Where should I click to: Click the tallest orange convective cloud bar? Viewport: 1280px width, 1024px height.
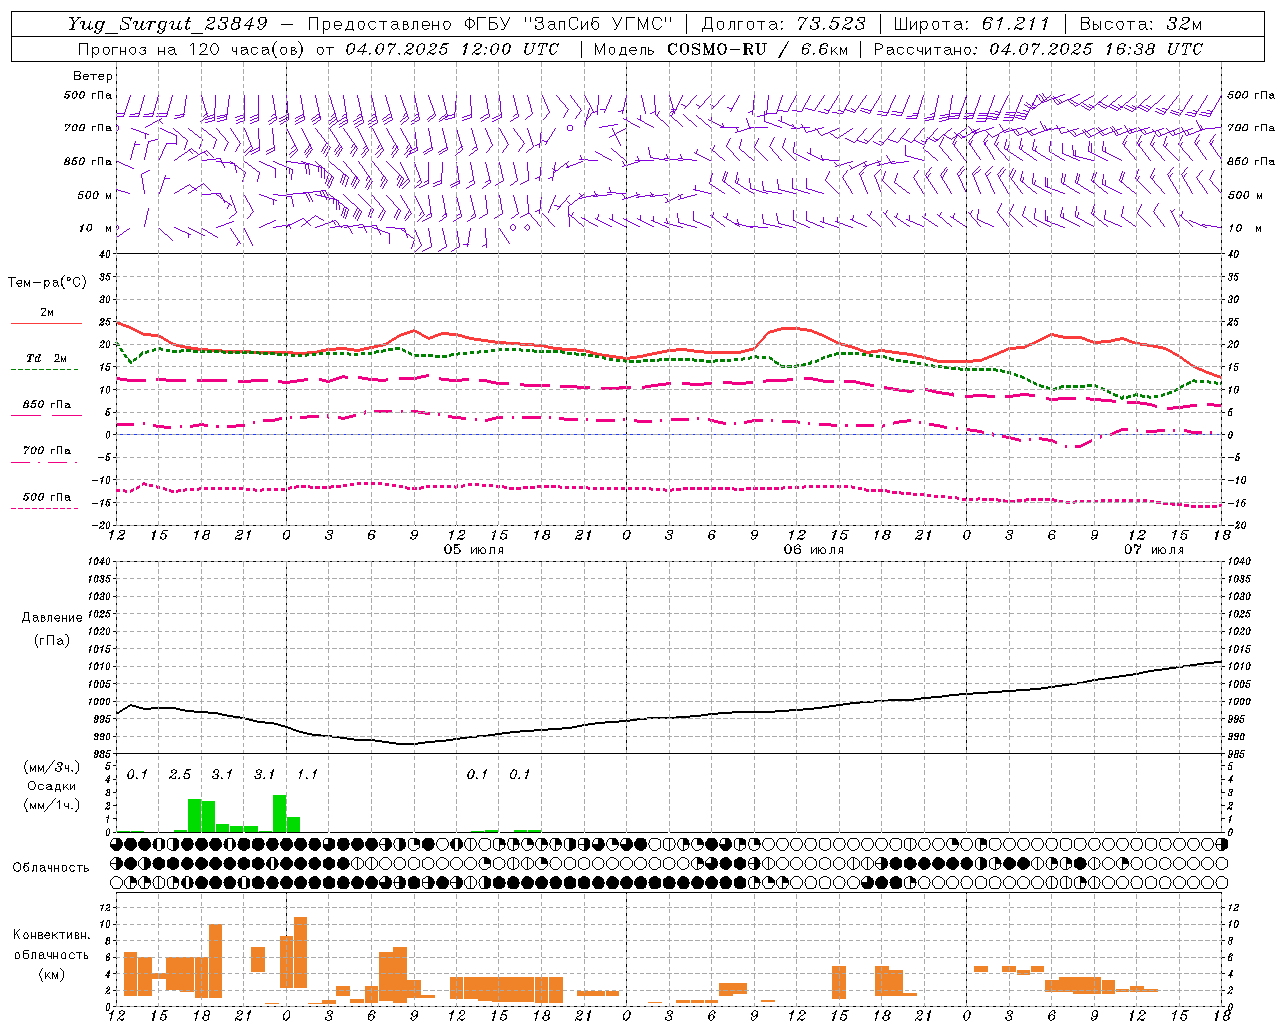[x=300, y=952]
